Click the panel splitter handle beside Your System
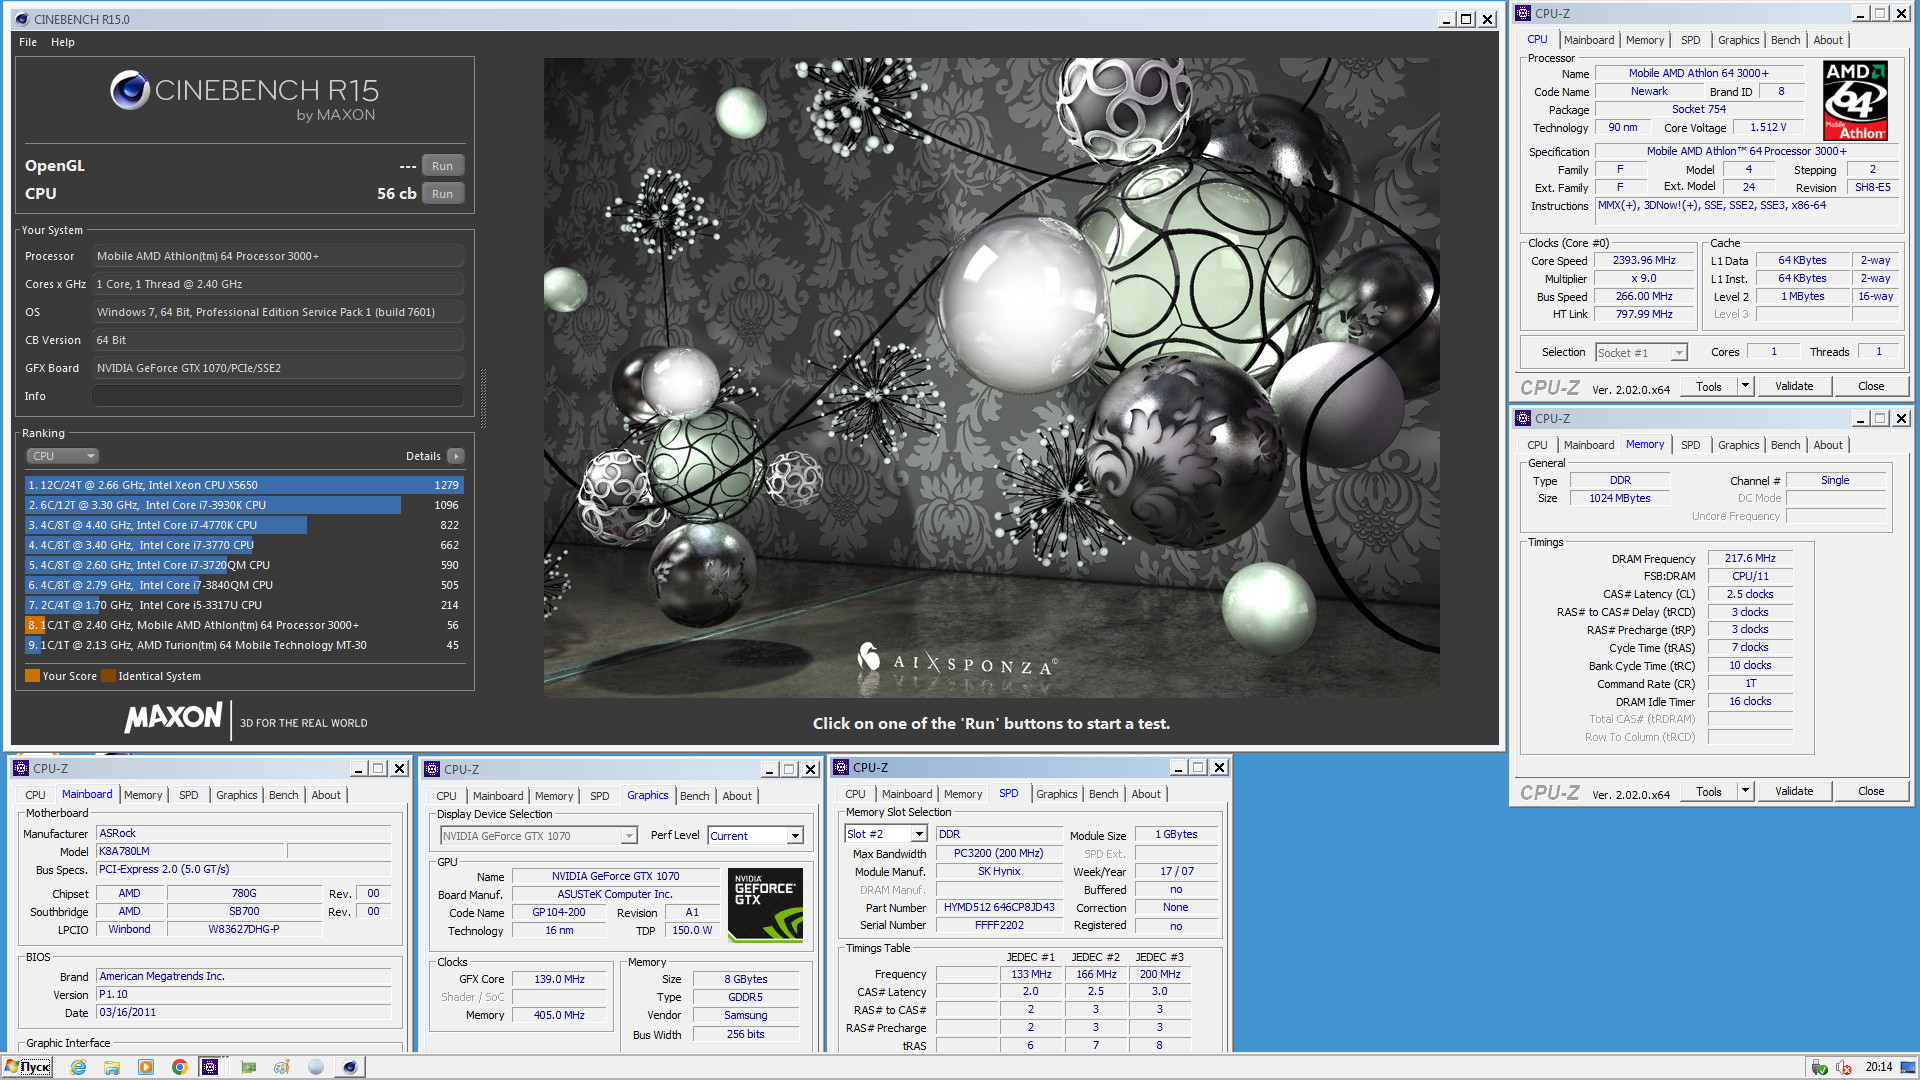The image size is (1920, 1080). point(484,398)
